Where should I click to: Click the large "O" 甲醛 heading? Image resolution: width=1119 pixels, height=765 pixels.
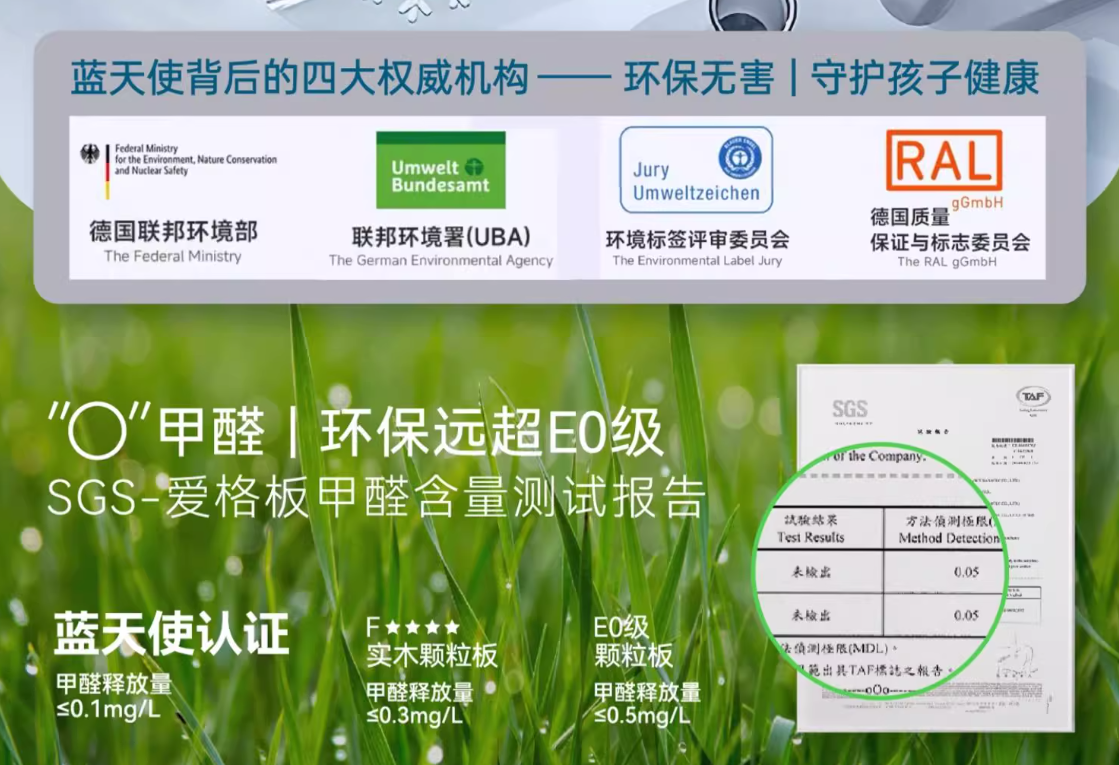click(156, 432)
